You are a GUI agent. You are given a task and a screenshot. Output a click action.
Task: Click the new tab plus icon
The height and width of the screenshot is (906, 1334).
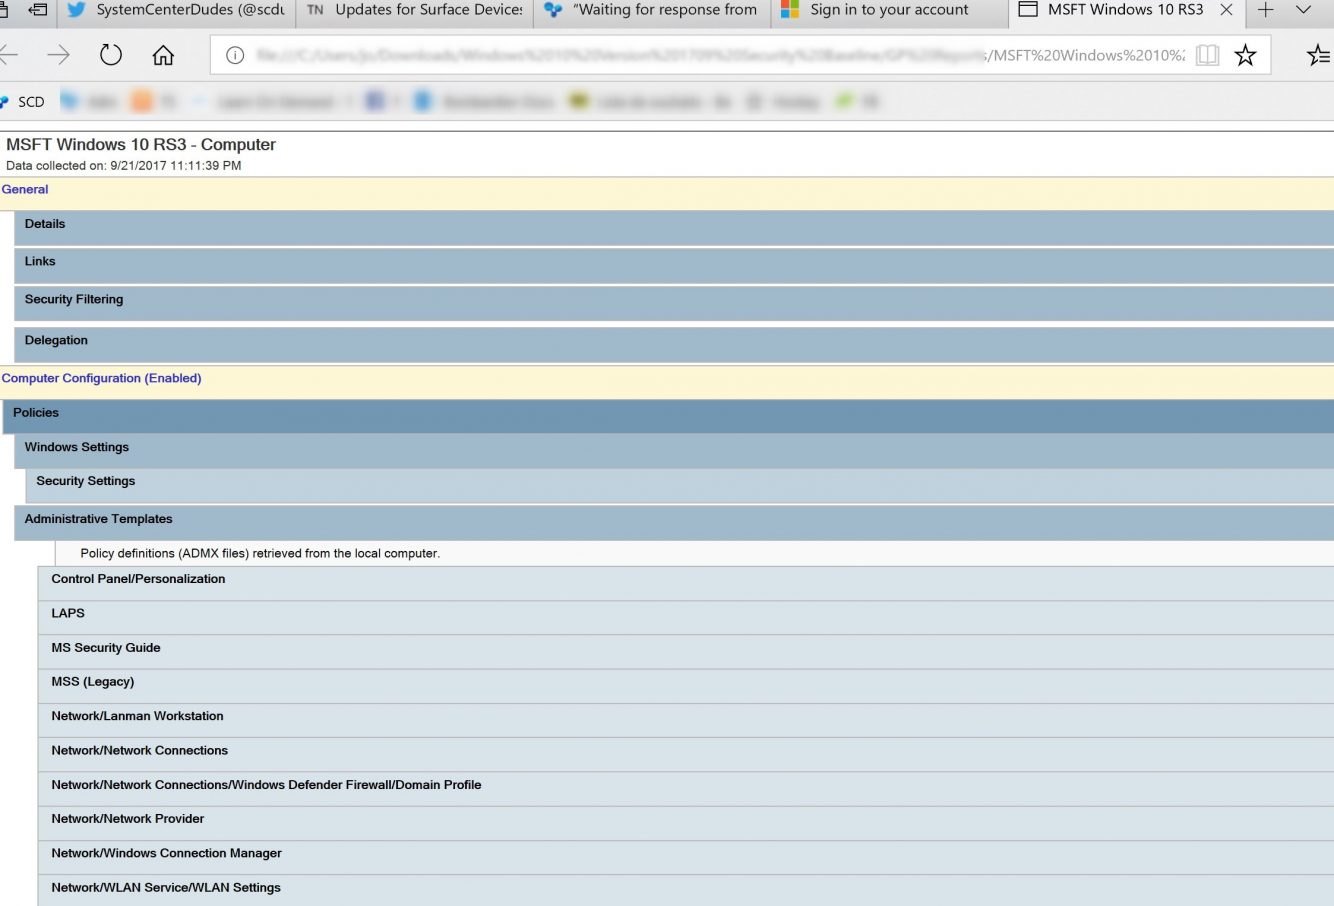pyautogui.click(x=1266, y=10)
